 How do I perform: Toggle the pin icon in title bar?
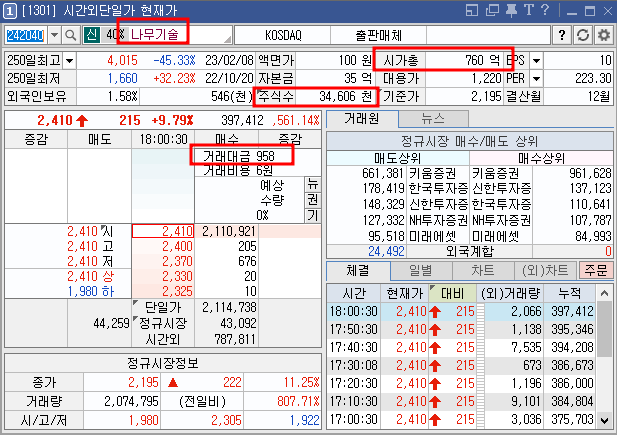(511, 10)
